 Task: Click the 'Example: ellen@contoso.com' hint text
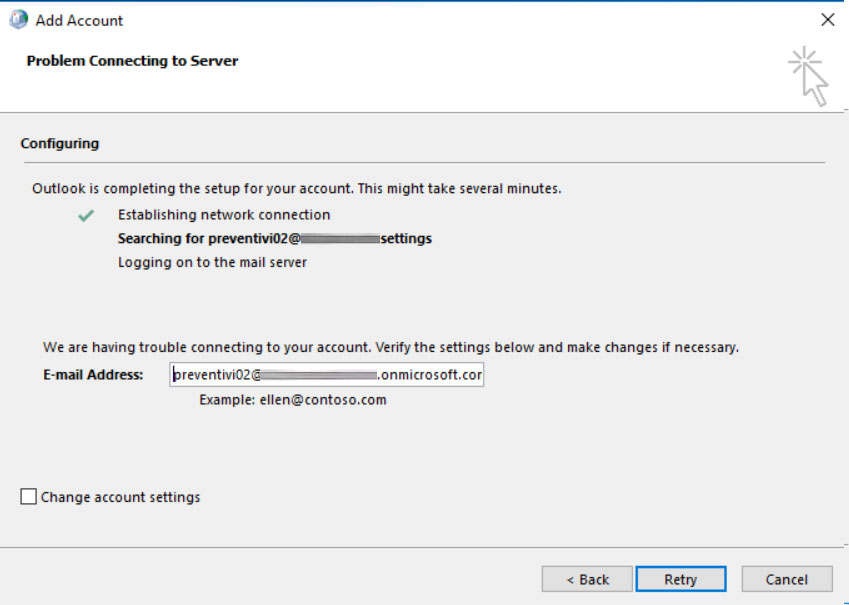point(293,400)
